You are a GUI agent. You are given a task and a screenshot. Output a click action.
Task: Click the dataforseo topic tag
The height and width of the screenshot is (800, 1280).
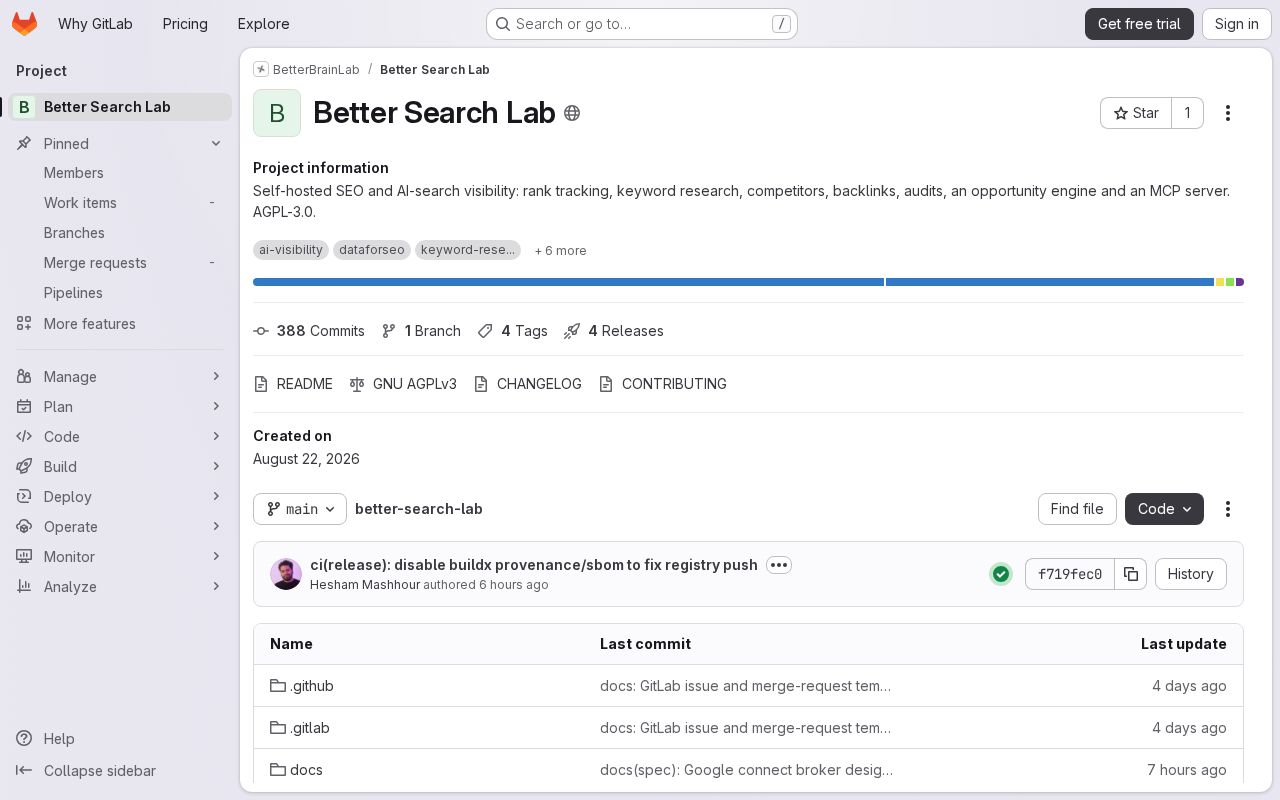[x=372, y=250]
